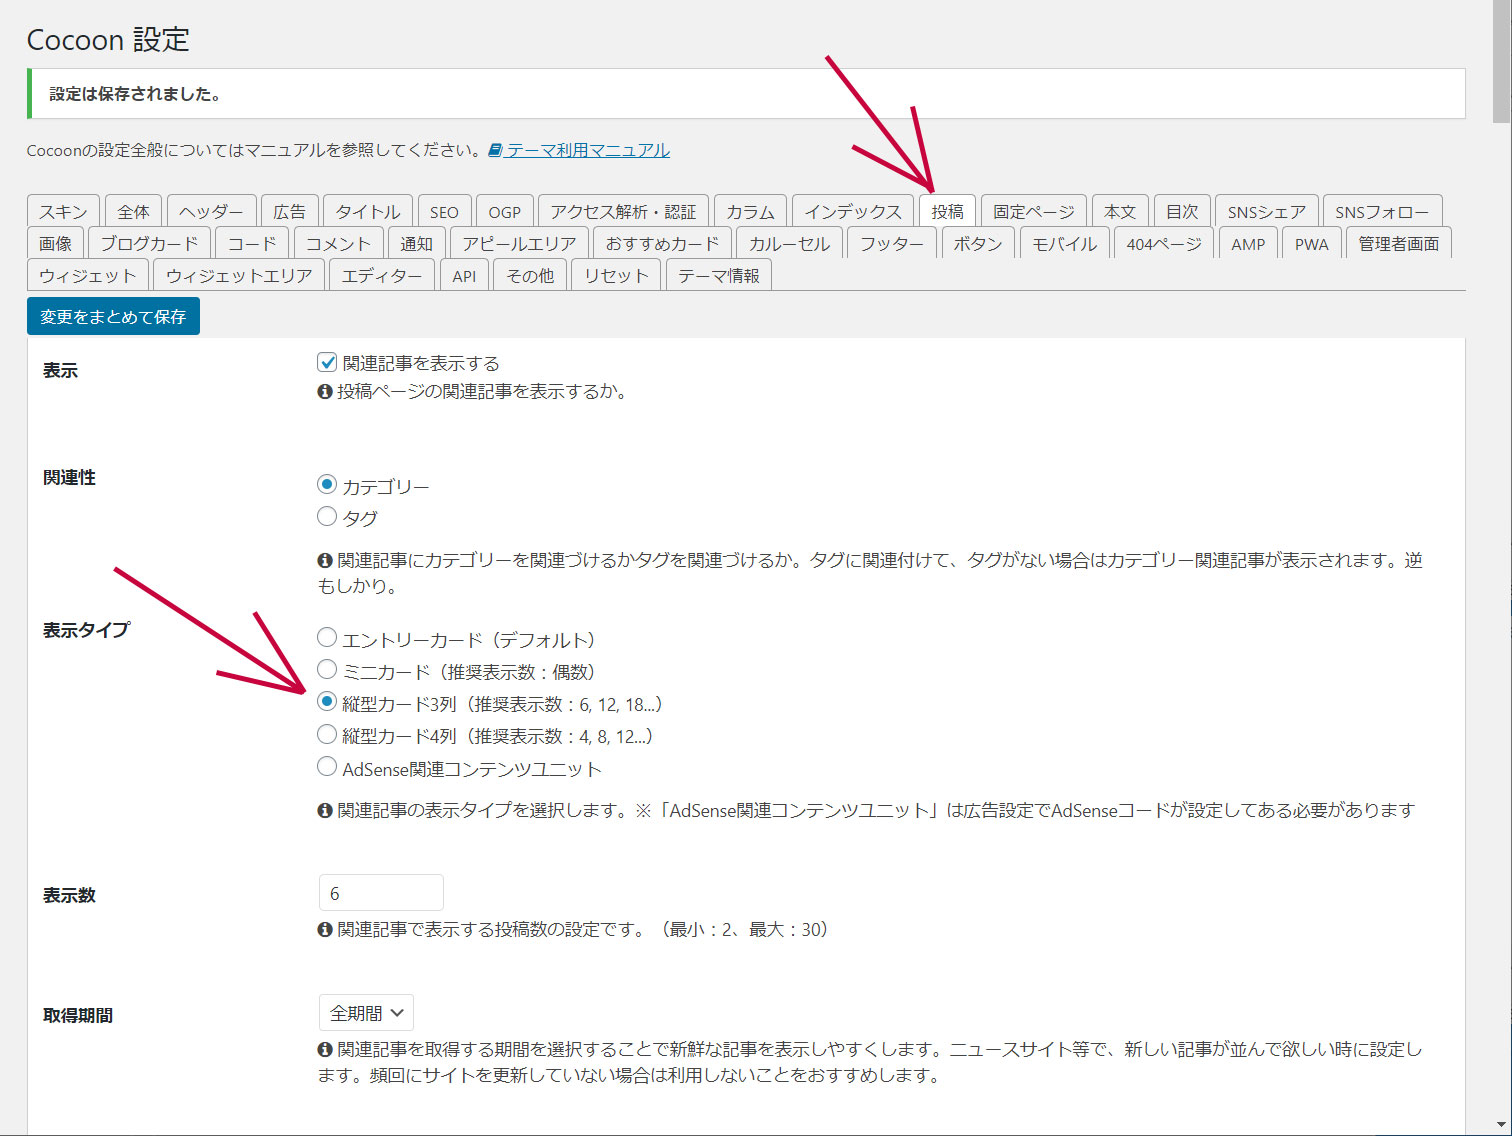The height and width of the screenshot is (1136, 1512).
Task: Open the 404ページ tab
Action: coord(1164,243)
